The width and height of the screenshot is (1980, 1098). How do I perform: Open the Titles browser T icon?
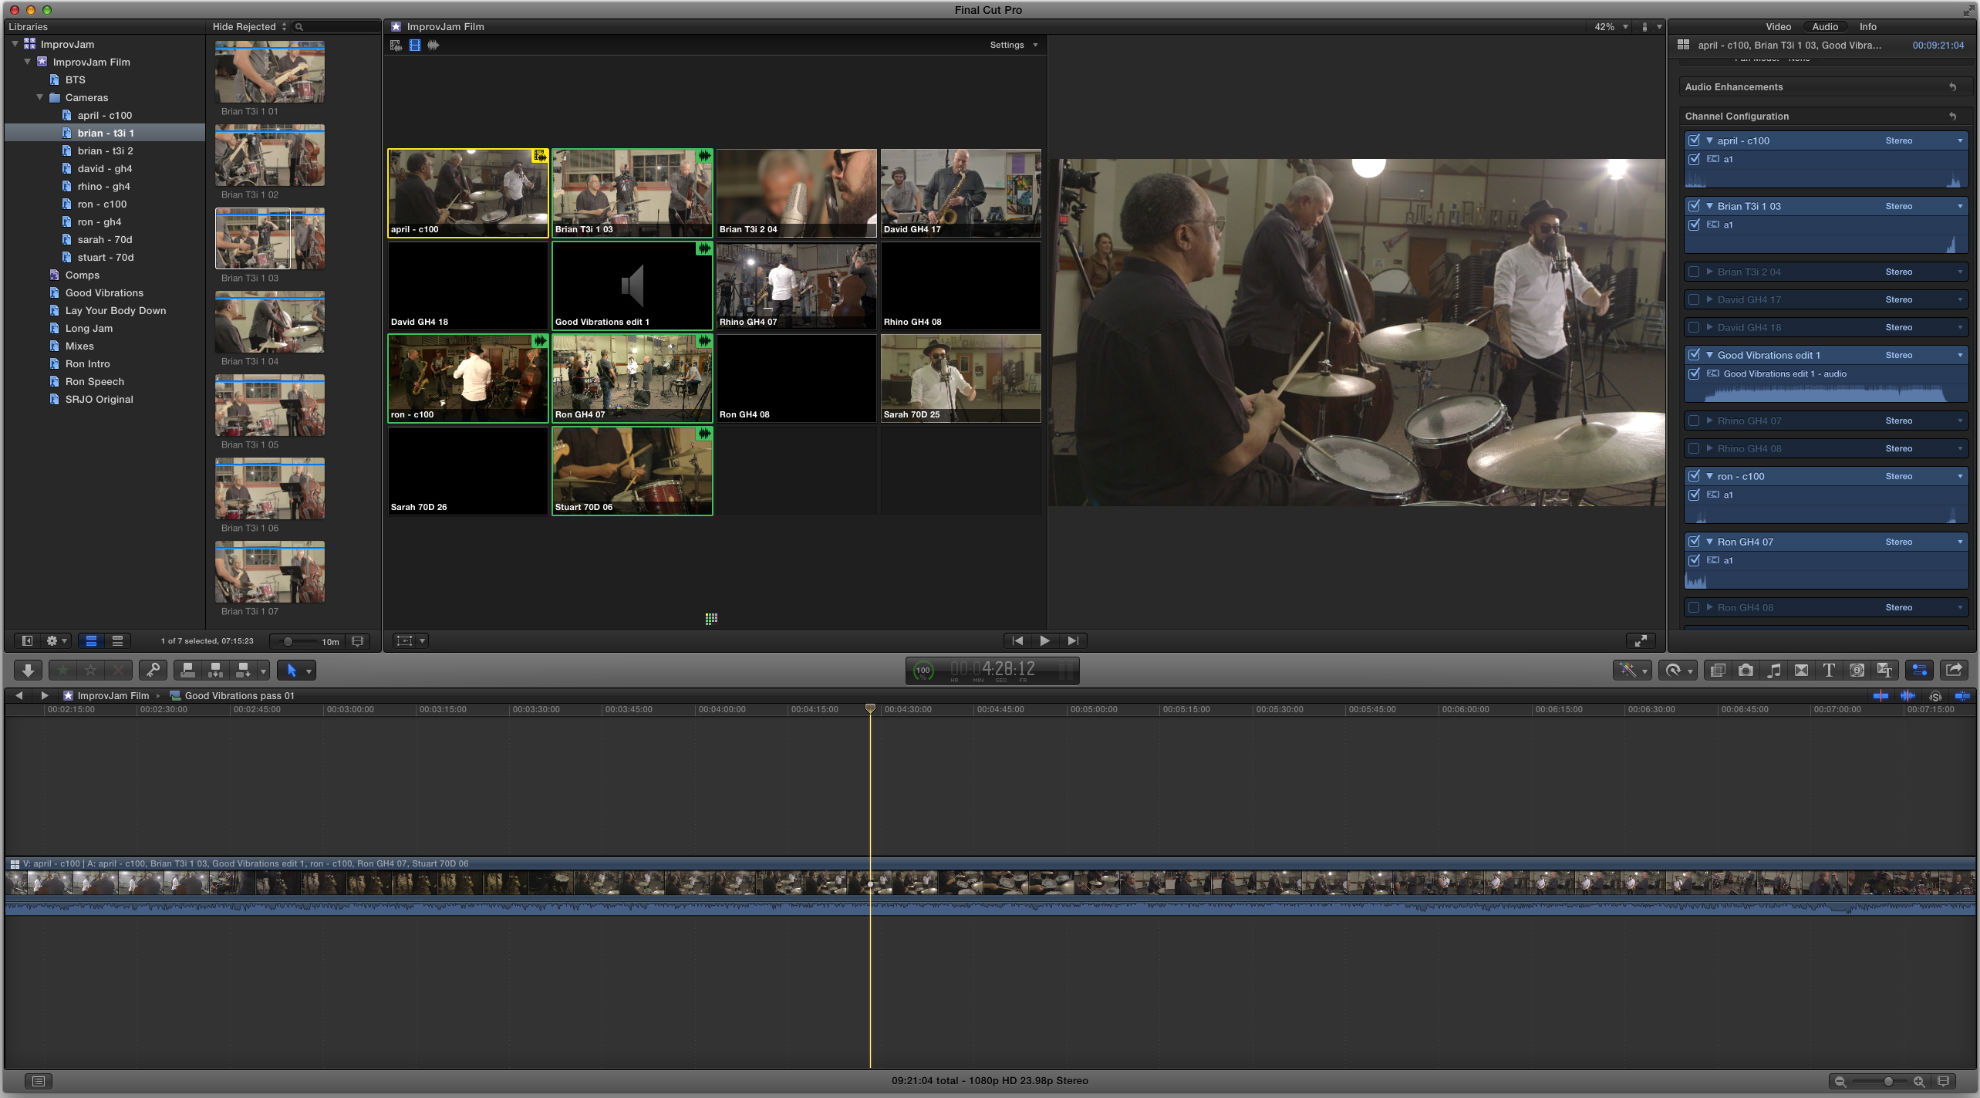[x=1829, y=671]
